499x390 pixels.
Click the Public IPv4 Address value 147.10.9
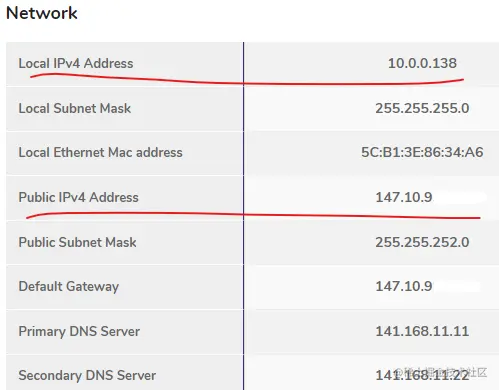pos(404,197)
